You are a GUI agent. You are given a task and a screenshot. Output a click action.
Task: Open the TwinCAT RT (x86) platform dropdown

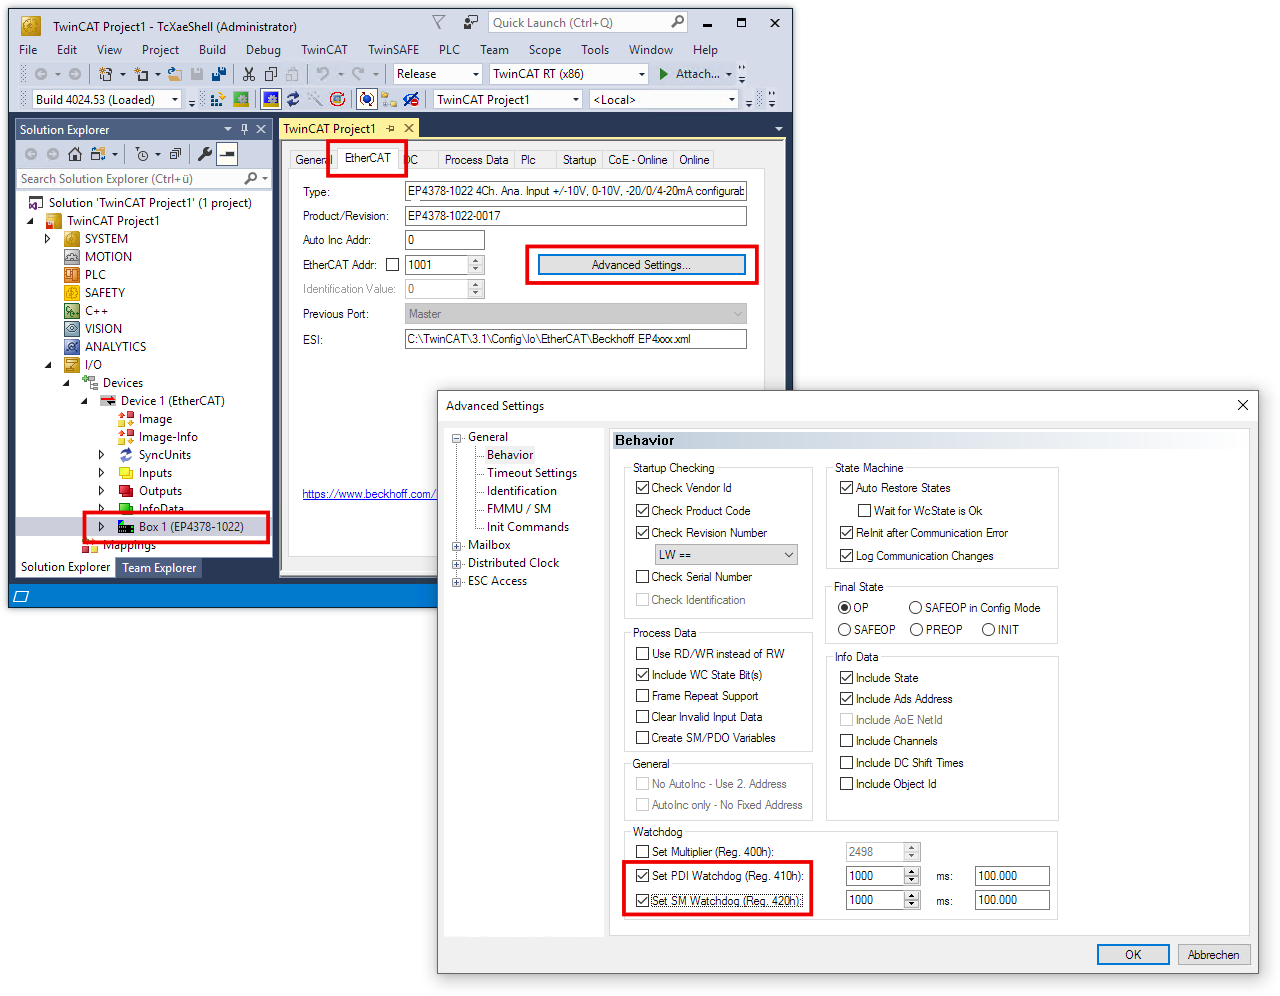click(x=569, y=74)
